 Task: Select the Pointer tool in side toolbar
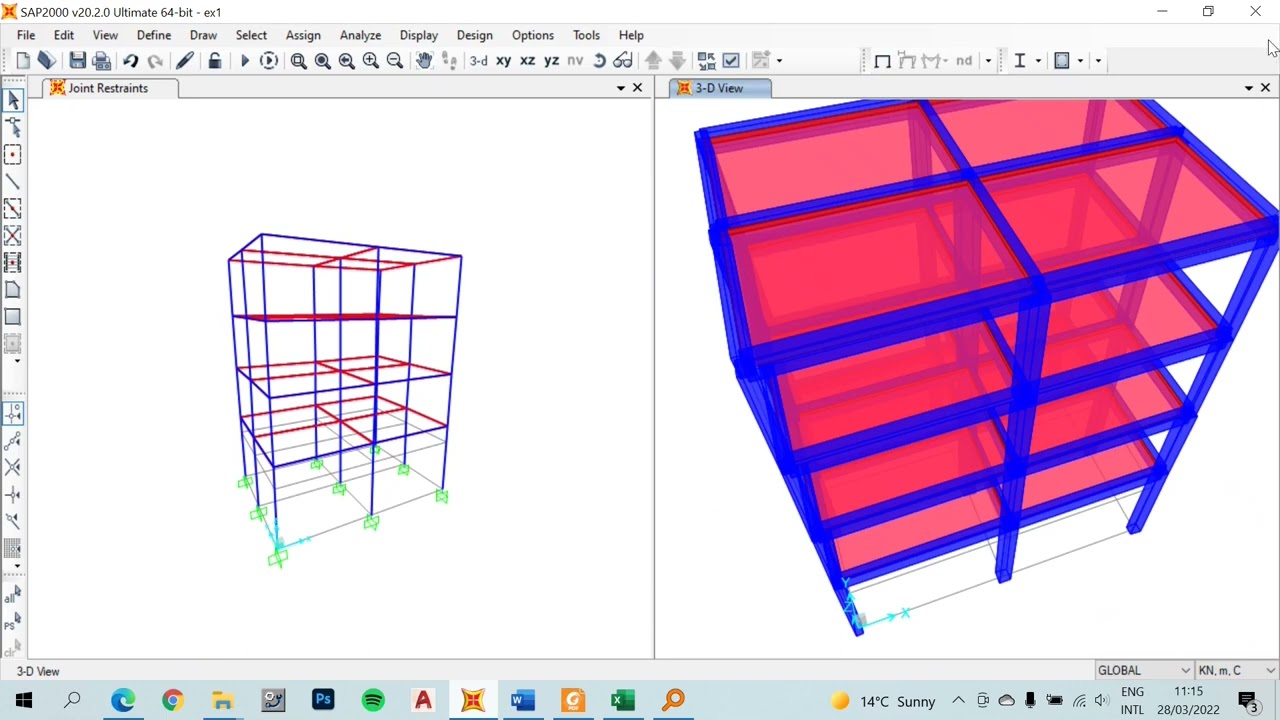(13, 100)
